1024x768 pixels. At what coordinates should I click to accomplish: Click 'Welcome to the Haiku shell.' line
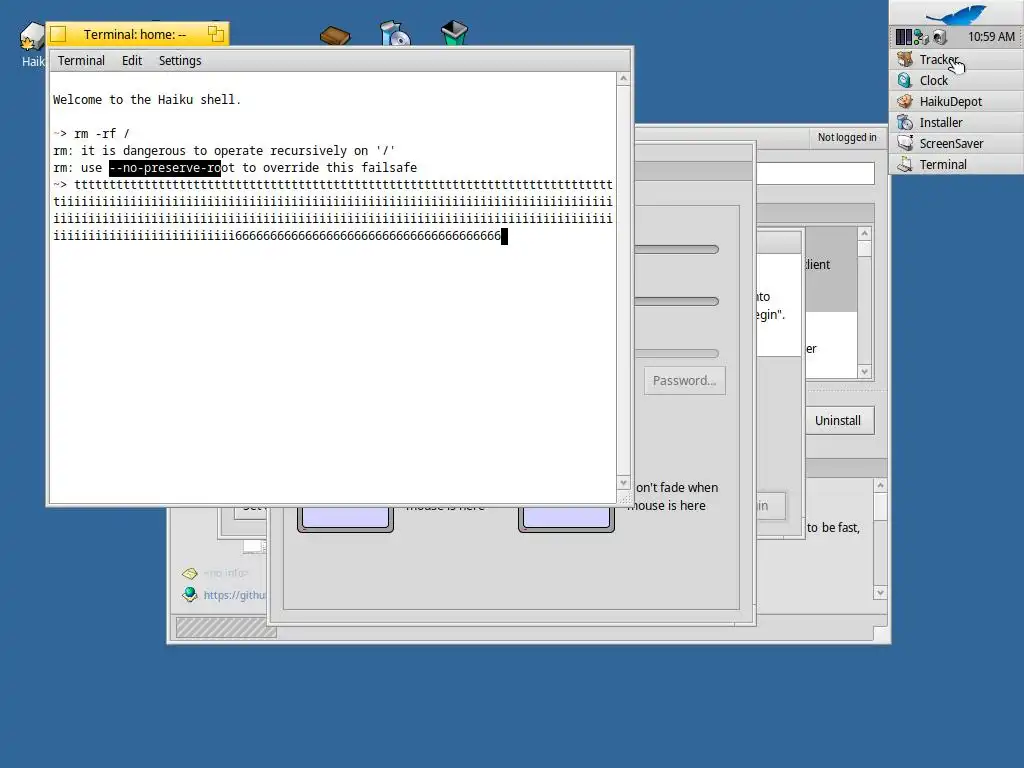[147, 100]
